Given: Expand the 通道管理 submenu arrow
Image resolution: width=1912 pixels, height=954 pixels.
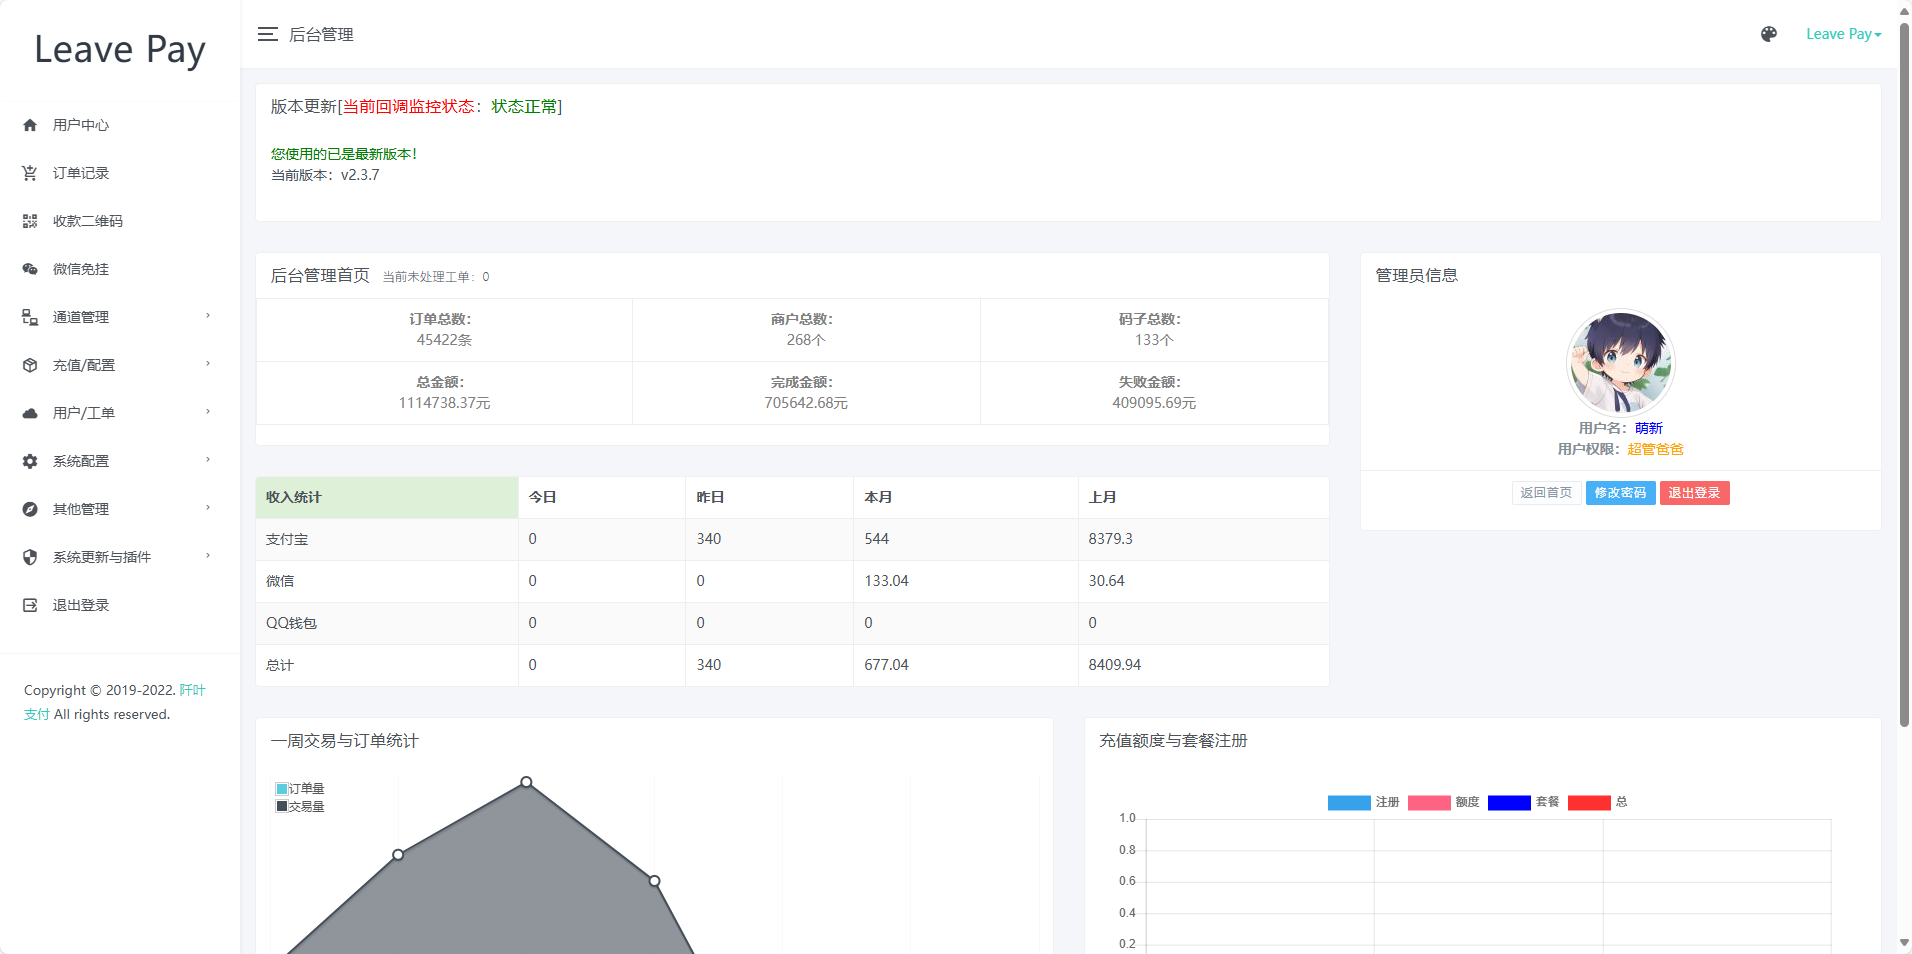Looking at the screenshot, I should [208, 316].
